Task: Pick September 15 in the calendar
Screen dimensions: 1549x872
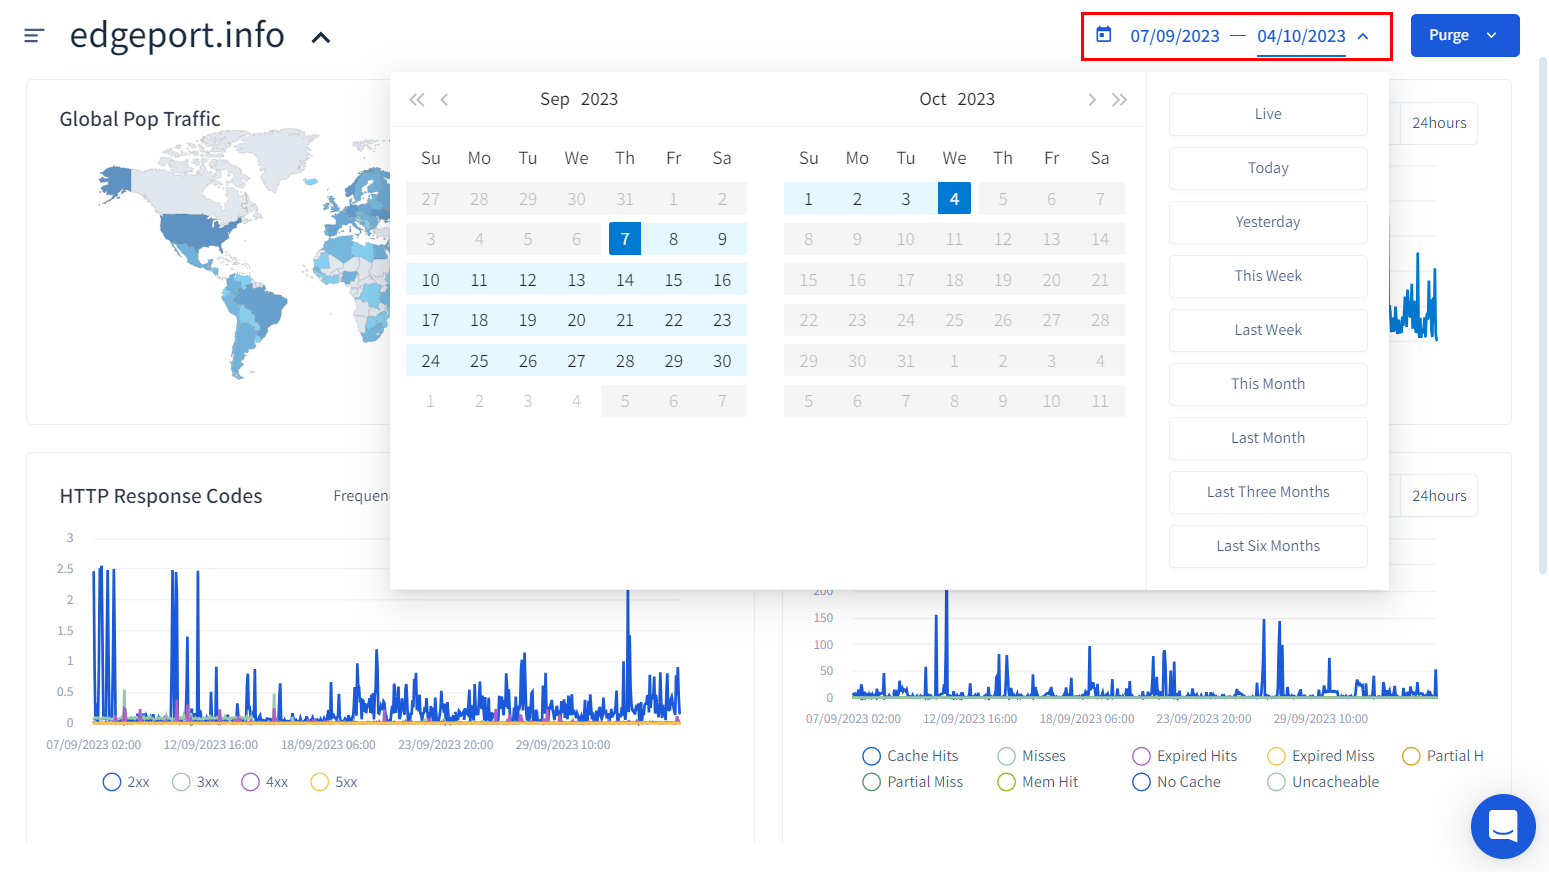Action: [673, 280]
